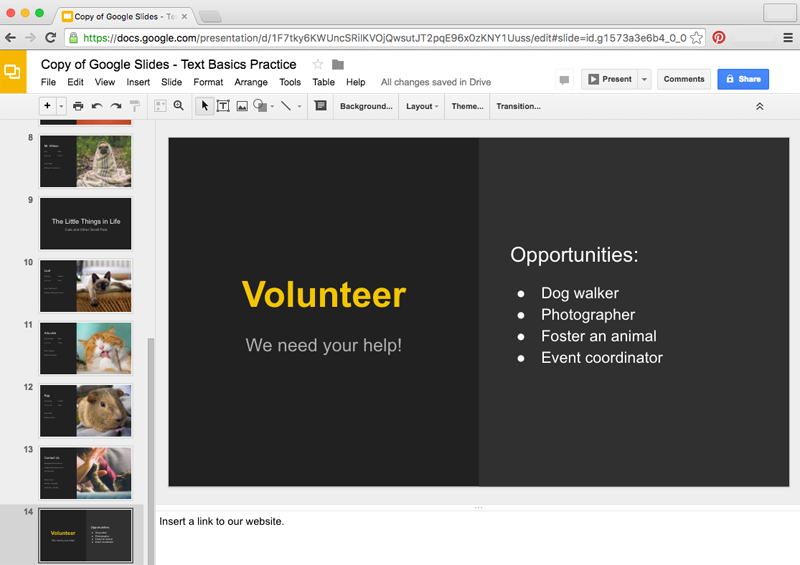Choose the select arrow cursor tool
Viewport: 800px width, 565px height.
click(205, 106)
